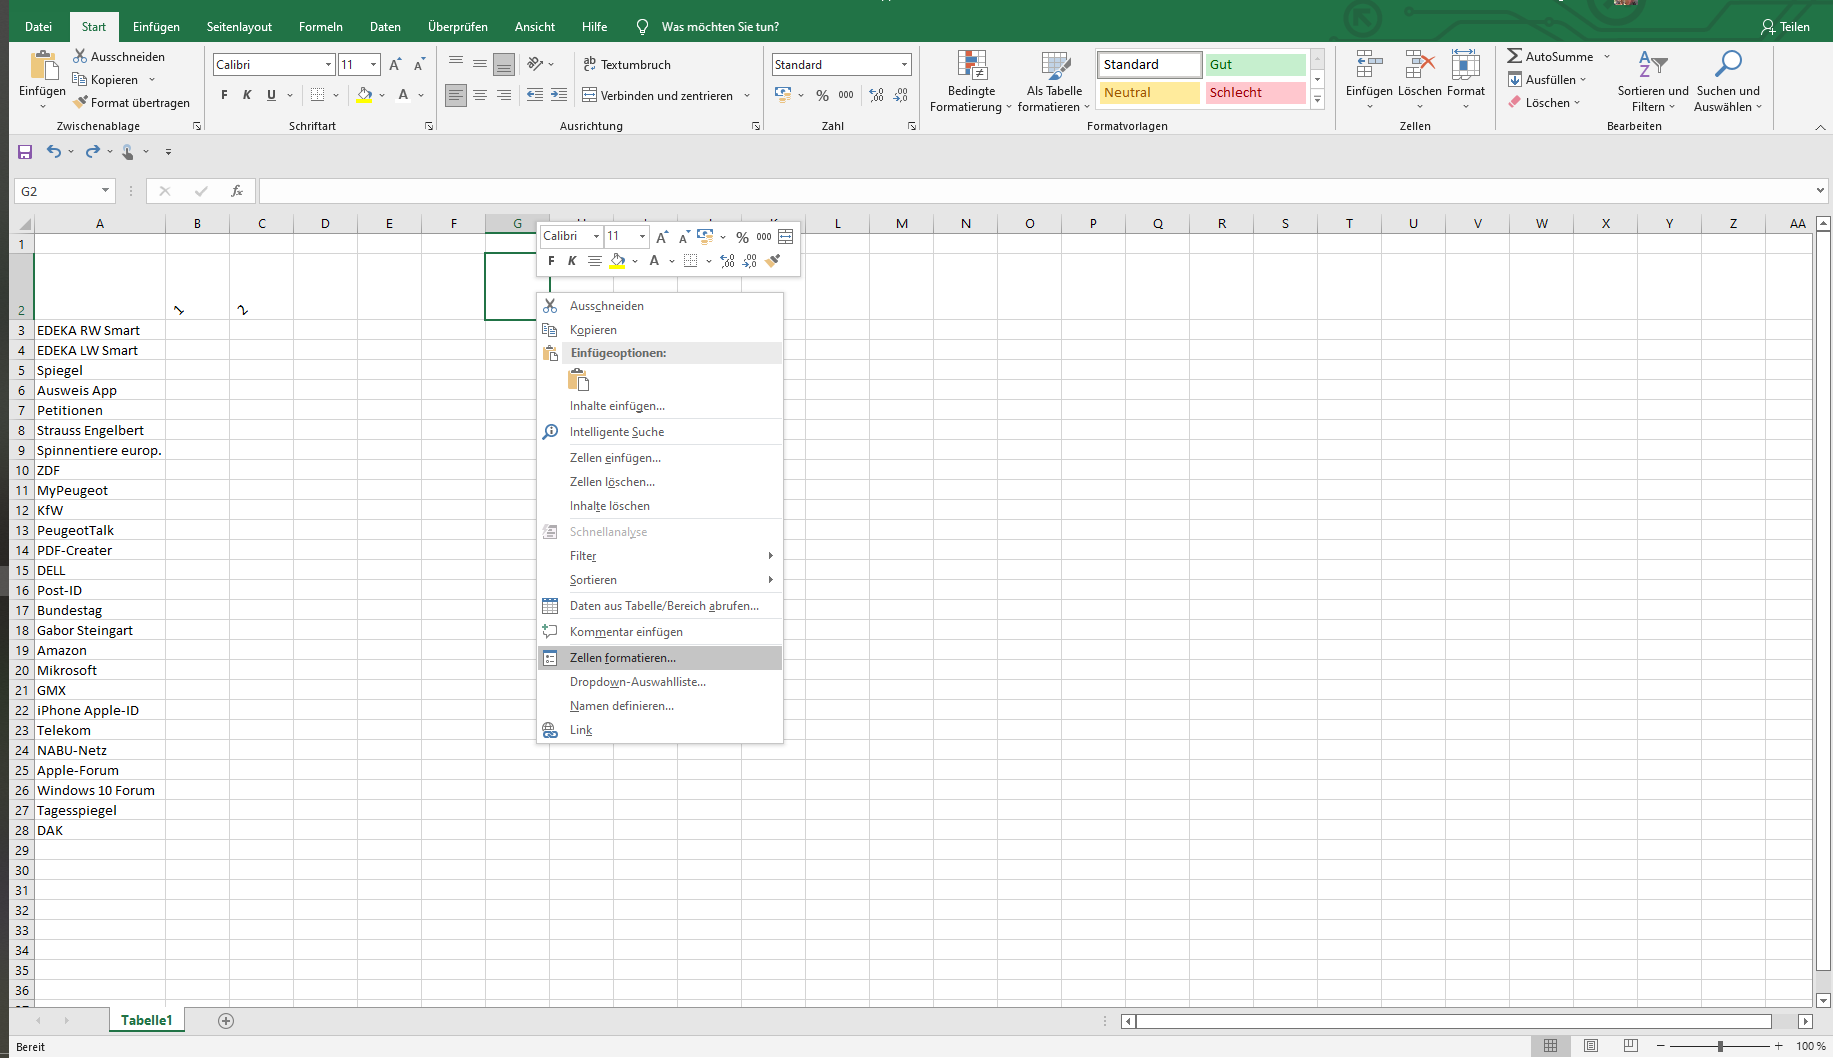The image size is (1833, 1058).
Task: Open the ribbon font size dropdown
Action: coord(374,65)
